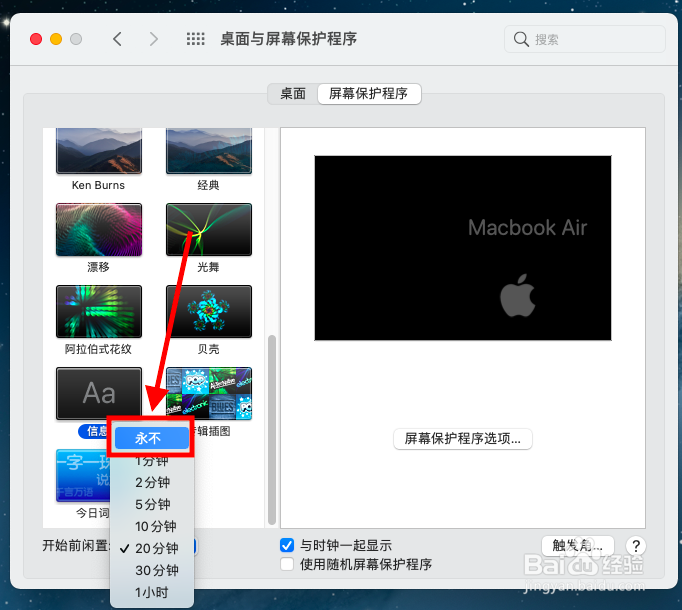Select the Aa message screen saver thumbnail
The image size is (682, 610).
click(99, 393)
